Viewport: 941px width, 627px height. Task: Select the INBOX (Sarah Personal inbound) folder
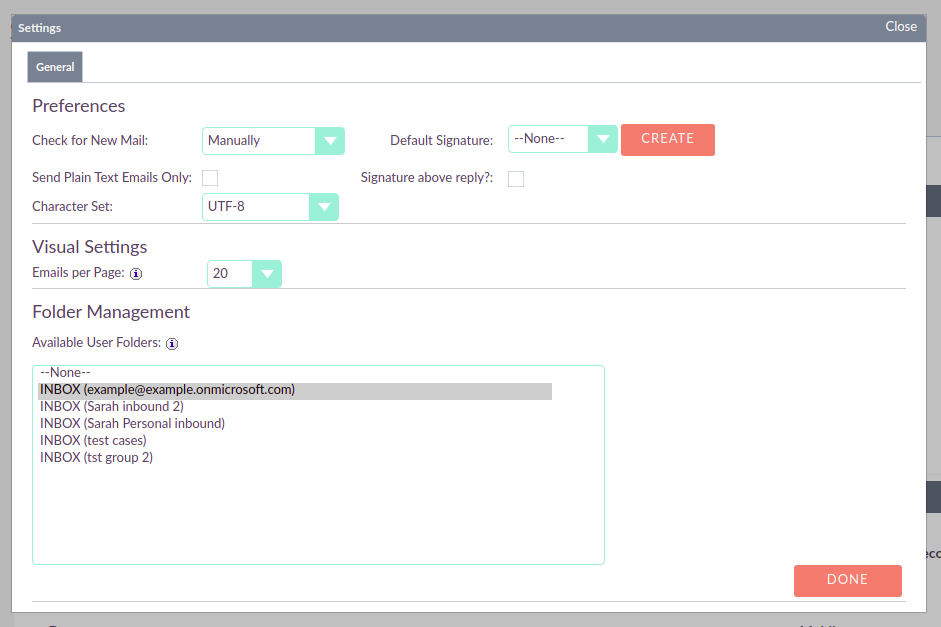coord(130,423)
